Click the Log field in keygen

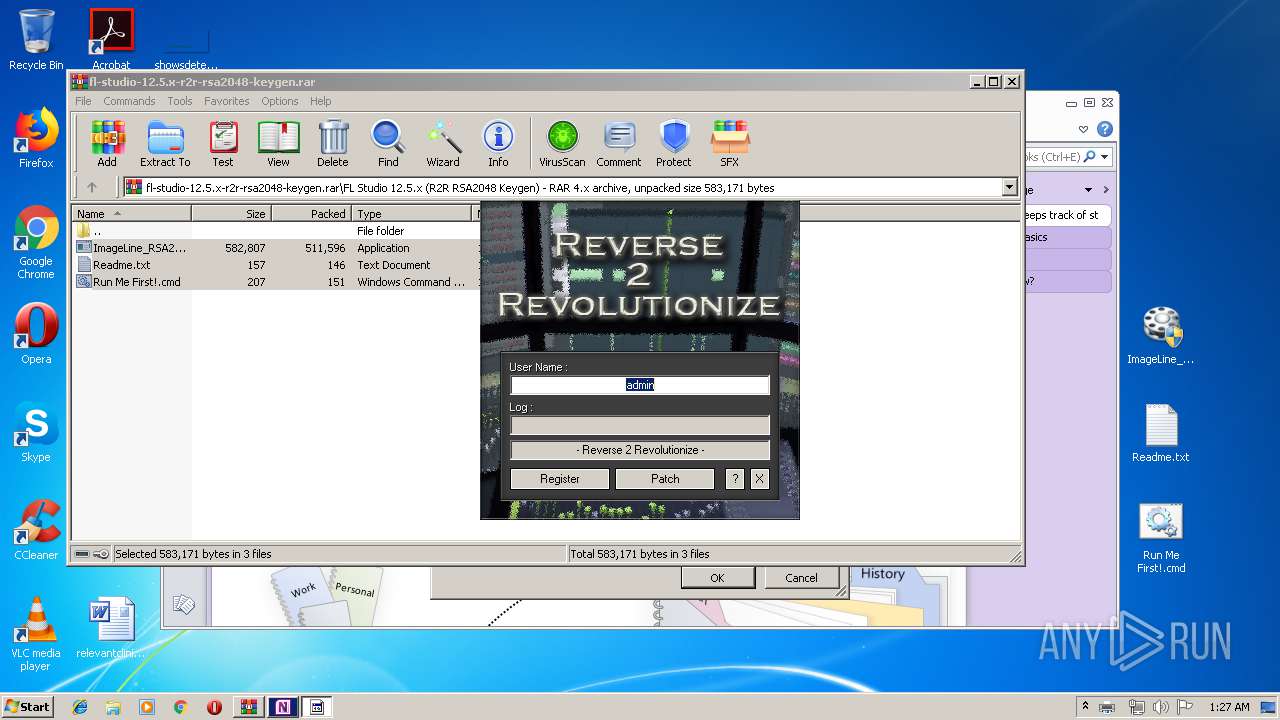pyautogui.click(x=640, y=425)
